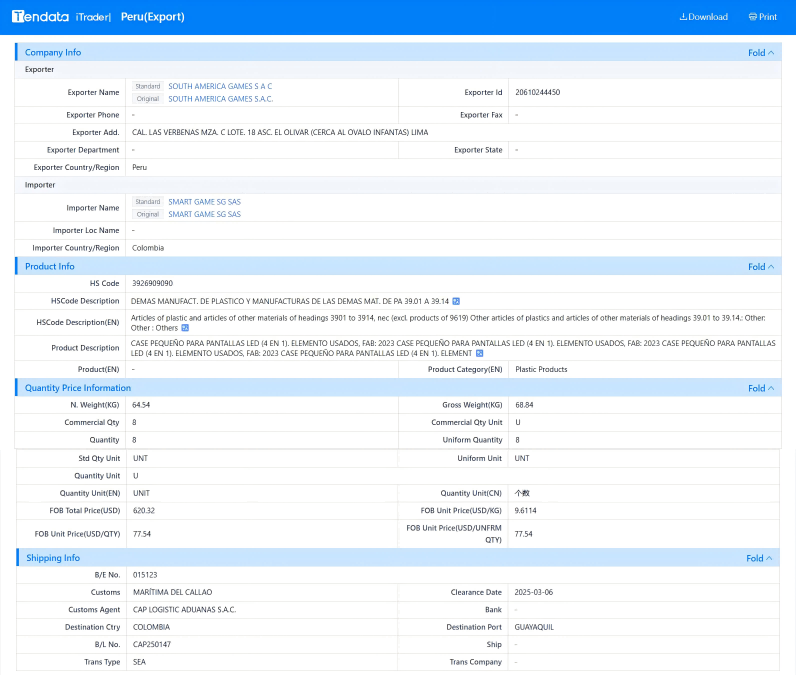796x675 pixels.
Task: Select the Product Description text CASE PEQUEÑO
Action: (453, 348)
